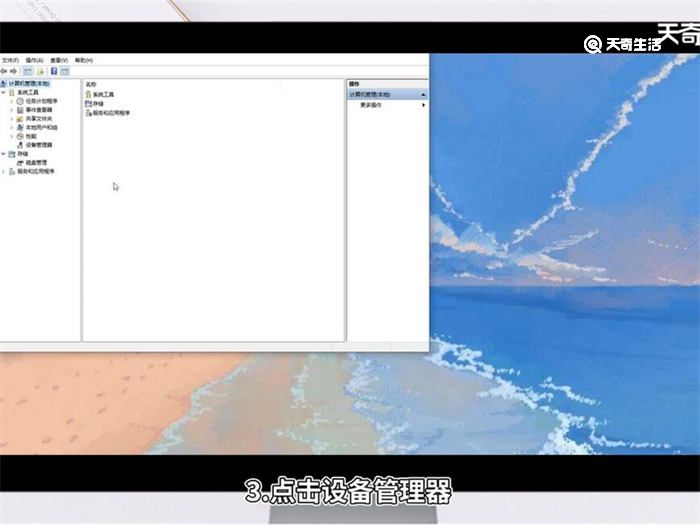Open the 查看(V) menu
700x525 pixels.
click(x=59, y=60)
